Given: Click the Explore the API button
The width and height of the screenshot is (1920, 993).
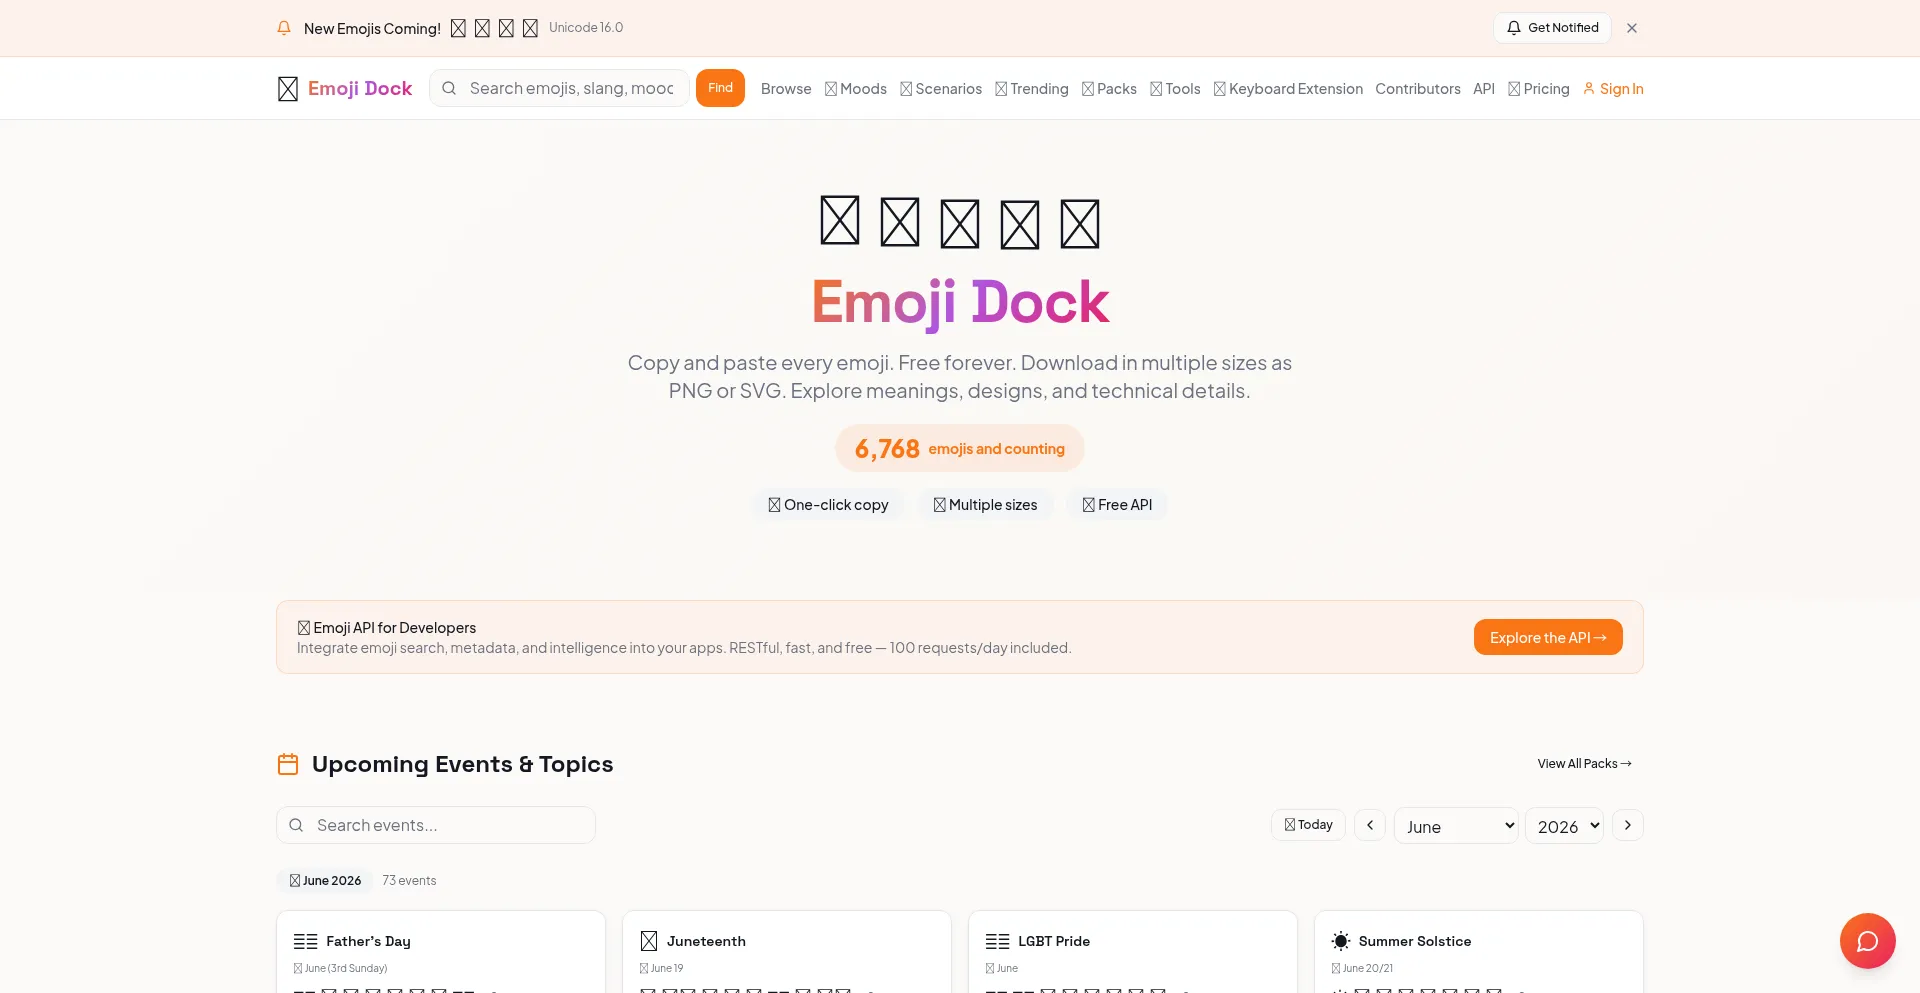Looking at the screenshot, I should pyautogui.click(x=1548, y=637).
